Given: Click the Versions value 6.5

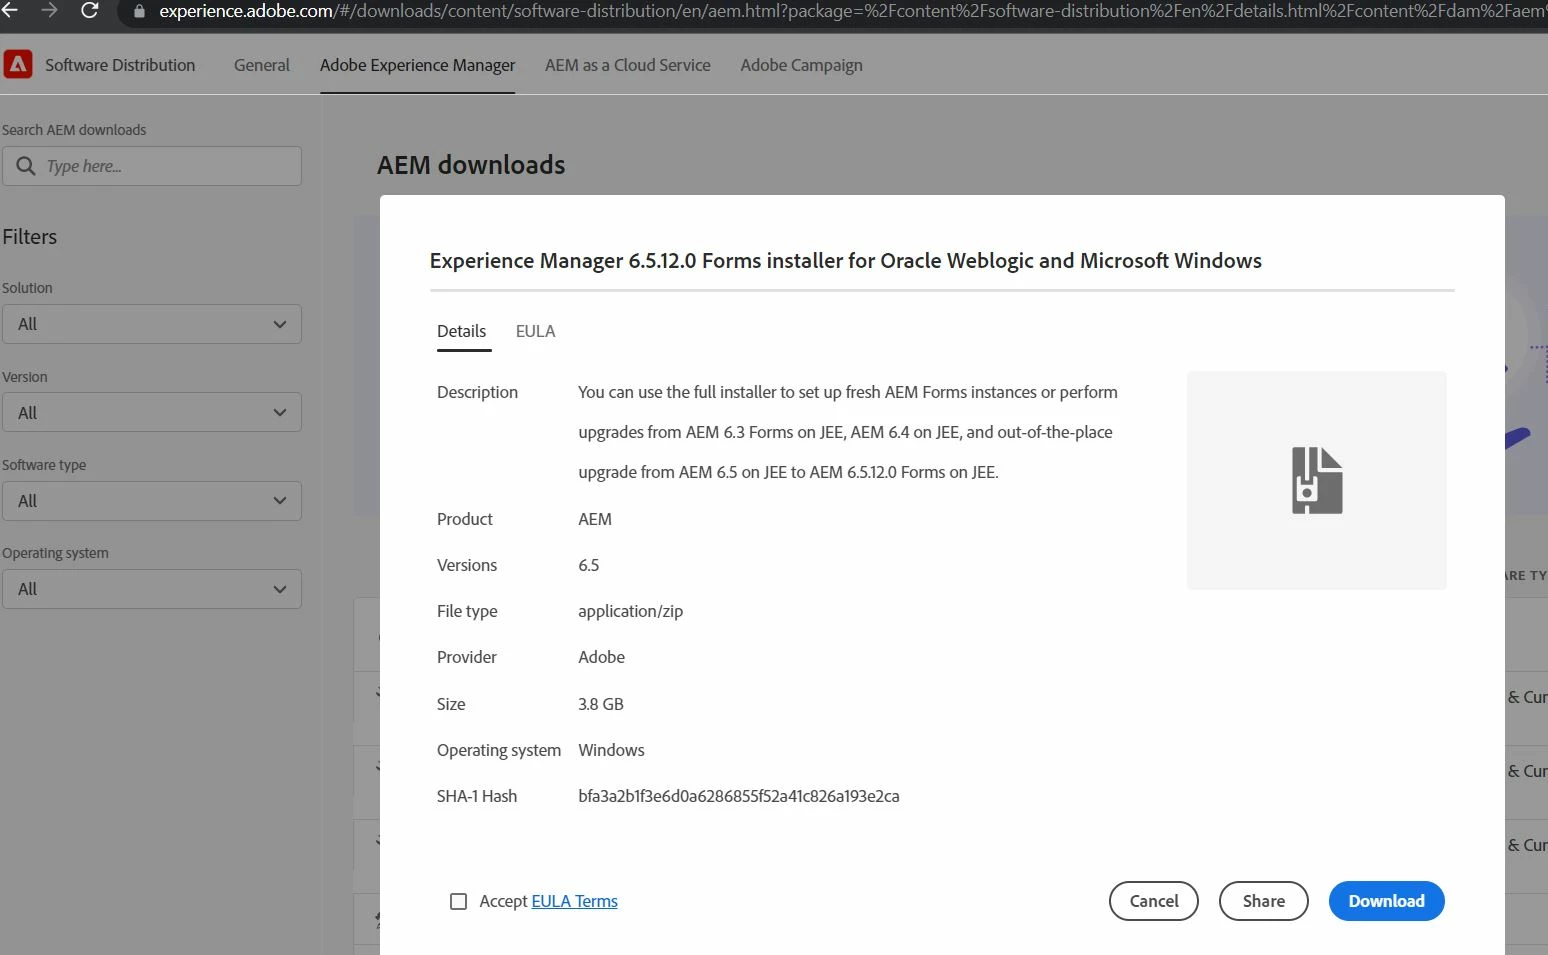Looking at the screenshot, I should click(589, 565).
